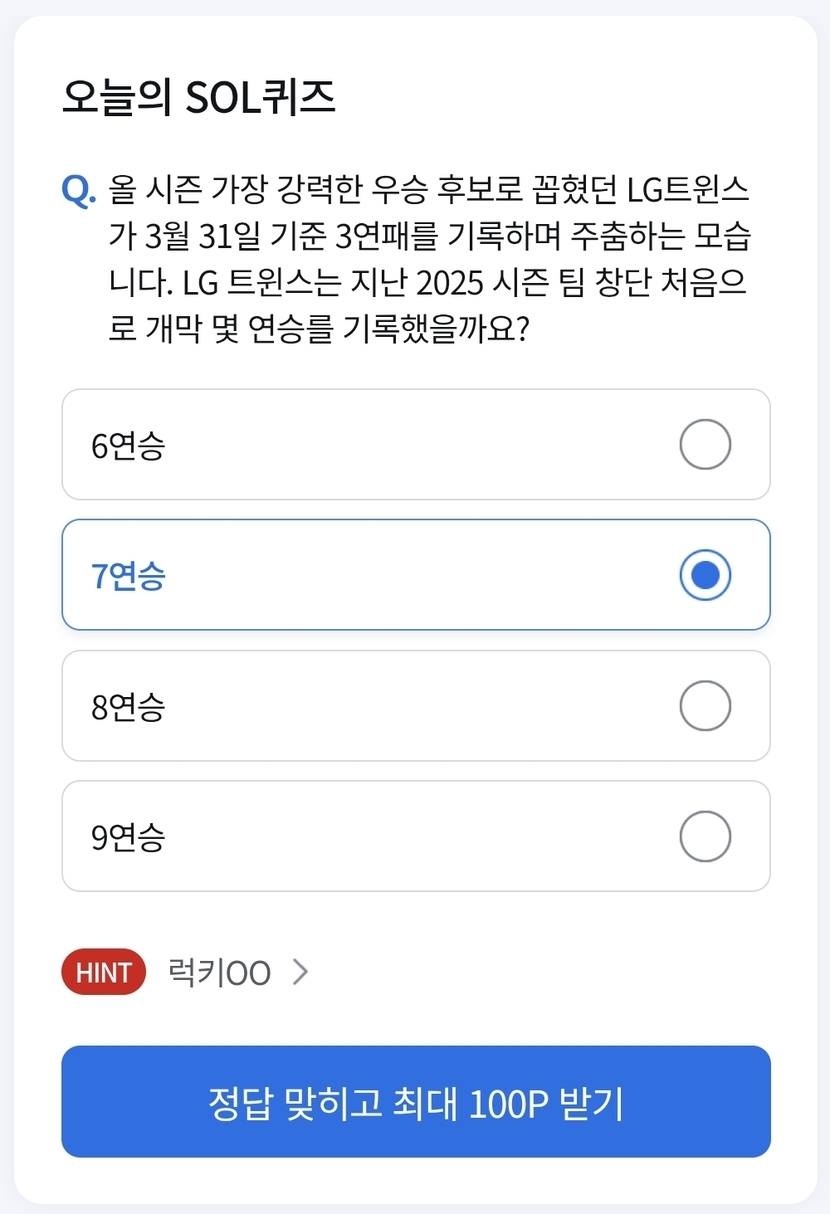Click the 오늘의 SOL퀴즈 heading
The image size is (830, 1214).
[198, 98]
